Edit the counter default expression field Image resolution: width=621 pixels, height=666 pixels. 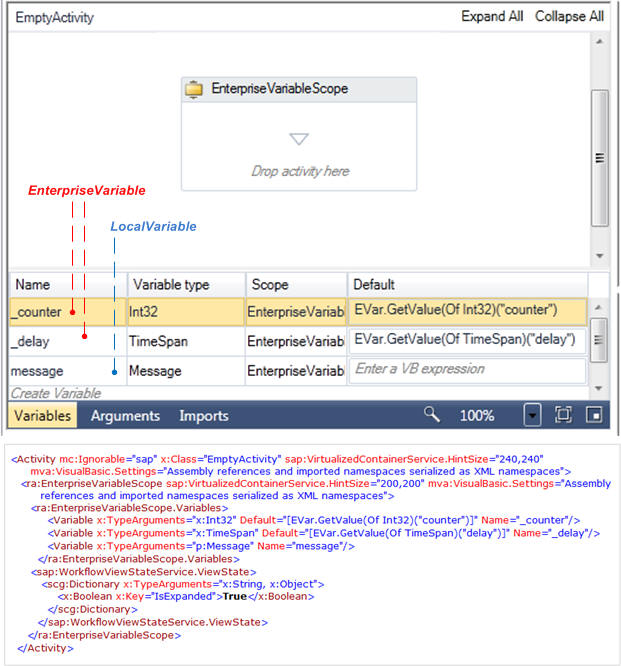(467, 311)
